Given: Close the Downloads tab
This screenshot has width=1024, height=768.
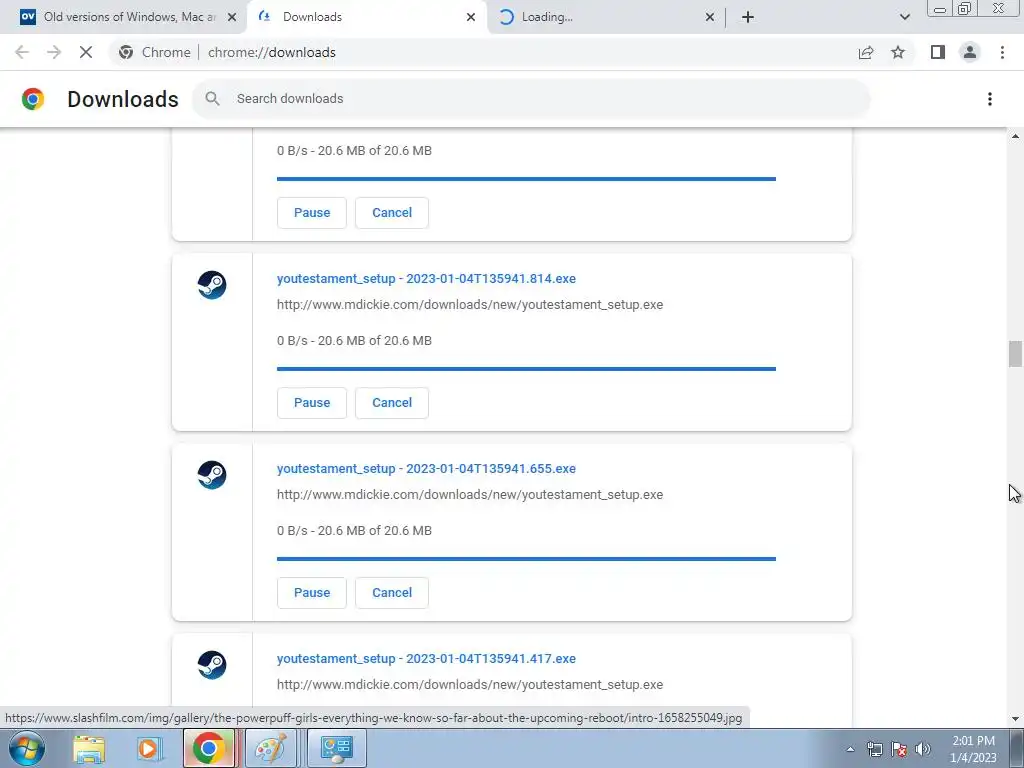Looking at the screenshot, I should 471,17.
